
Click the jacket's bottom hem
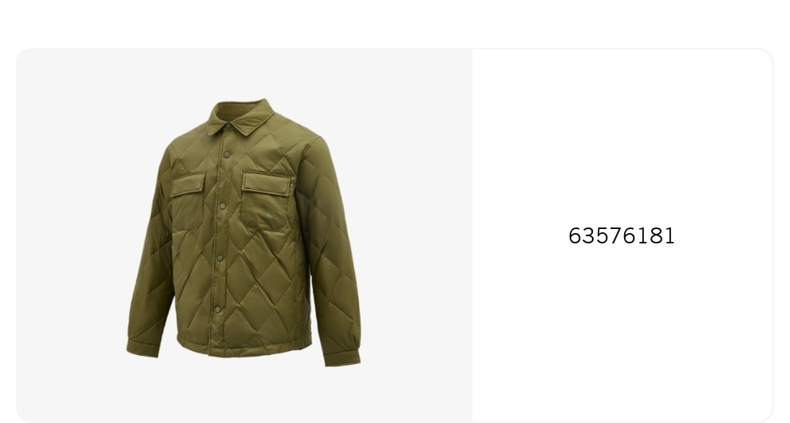coord(244,345)
